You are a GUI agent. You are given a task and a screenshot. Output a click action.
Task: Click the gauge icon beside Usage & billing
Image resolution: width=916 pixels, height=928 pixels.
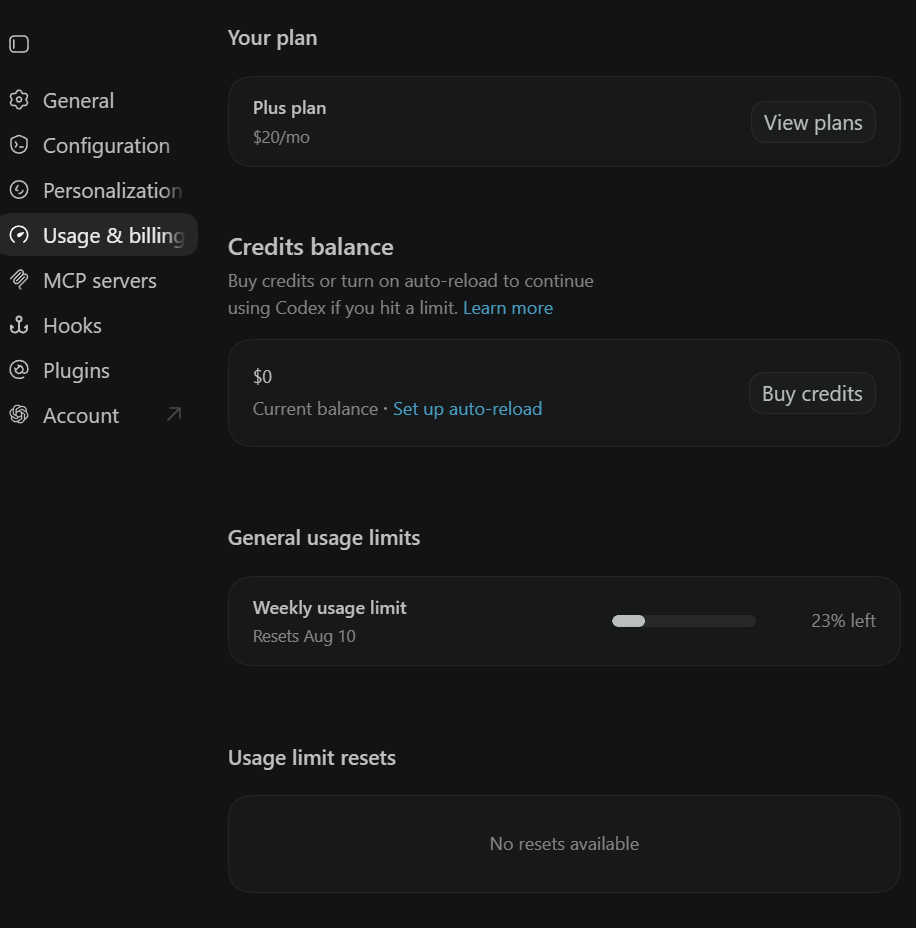19,235
